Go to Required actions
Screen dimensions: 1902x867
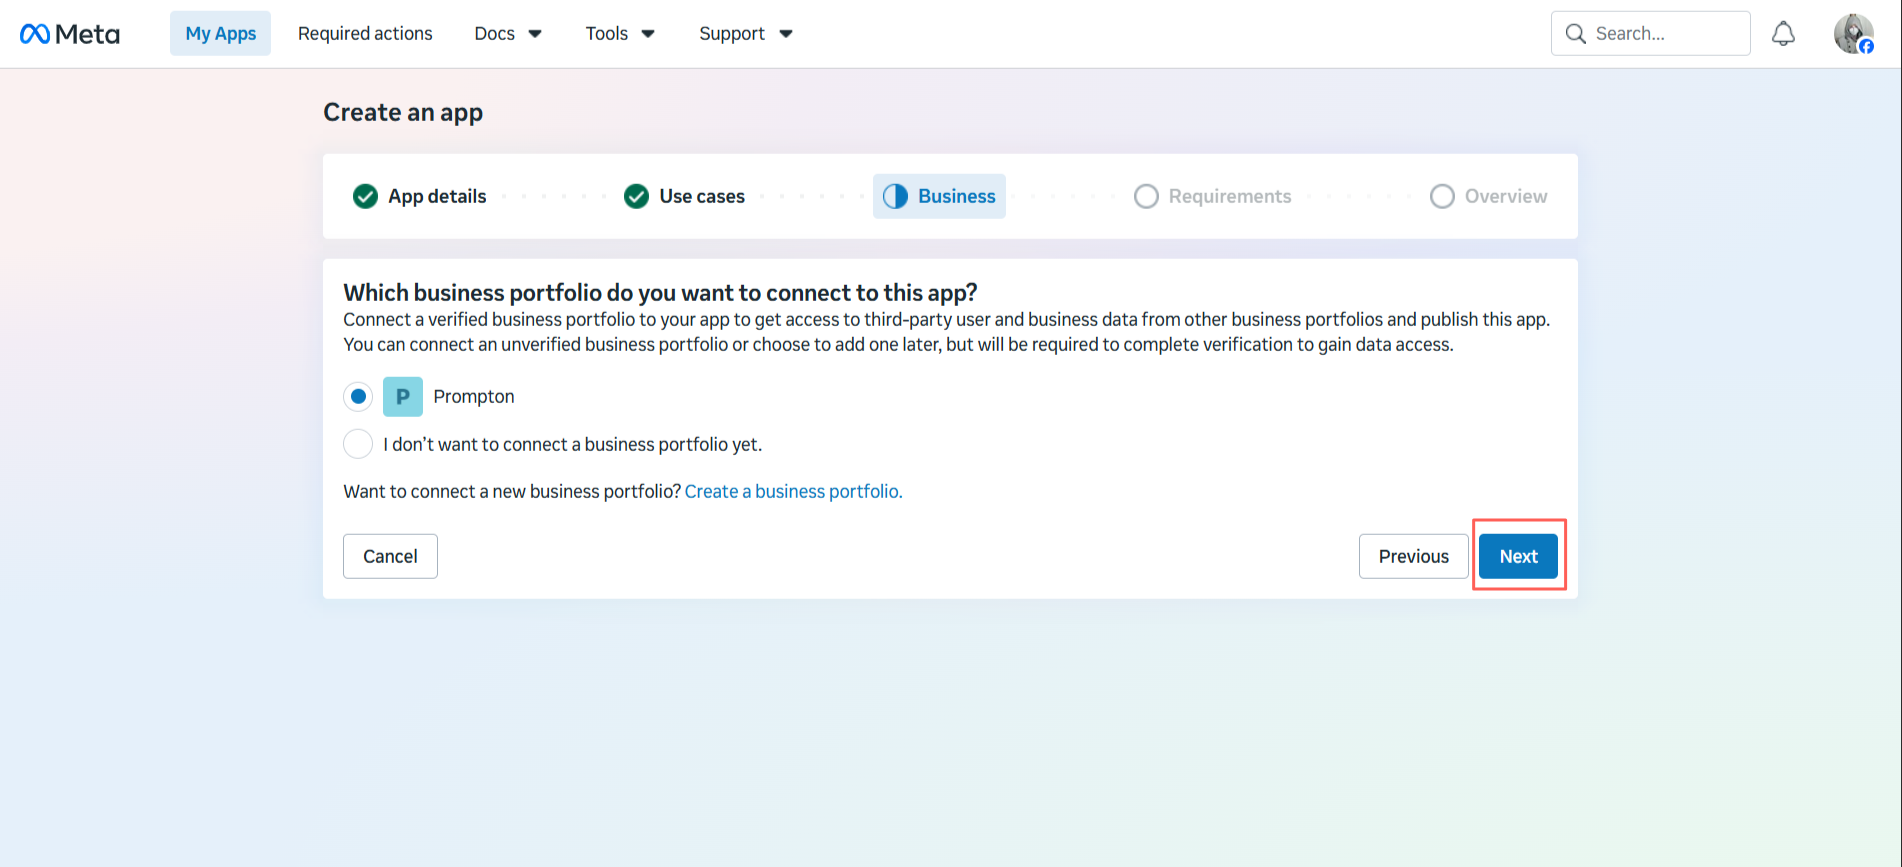click(365, 34)
